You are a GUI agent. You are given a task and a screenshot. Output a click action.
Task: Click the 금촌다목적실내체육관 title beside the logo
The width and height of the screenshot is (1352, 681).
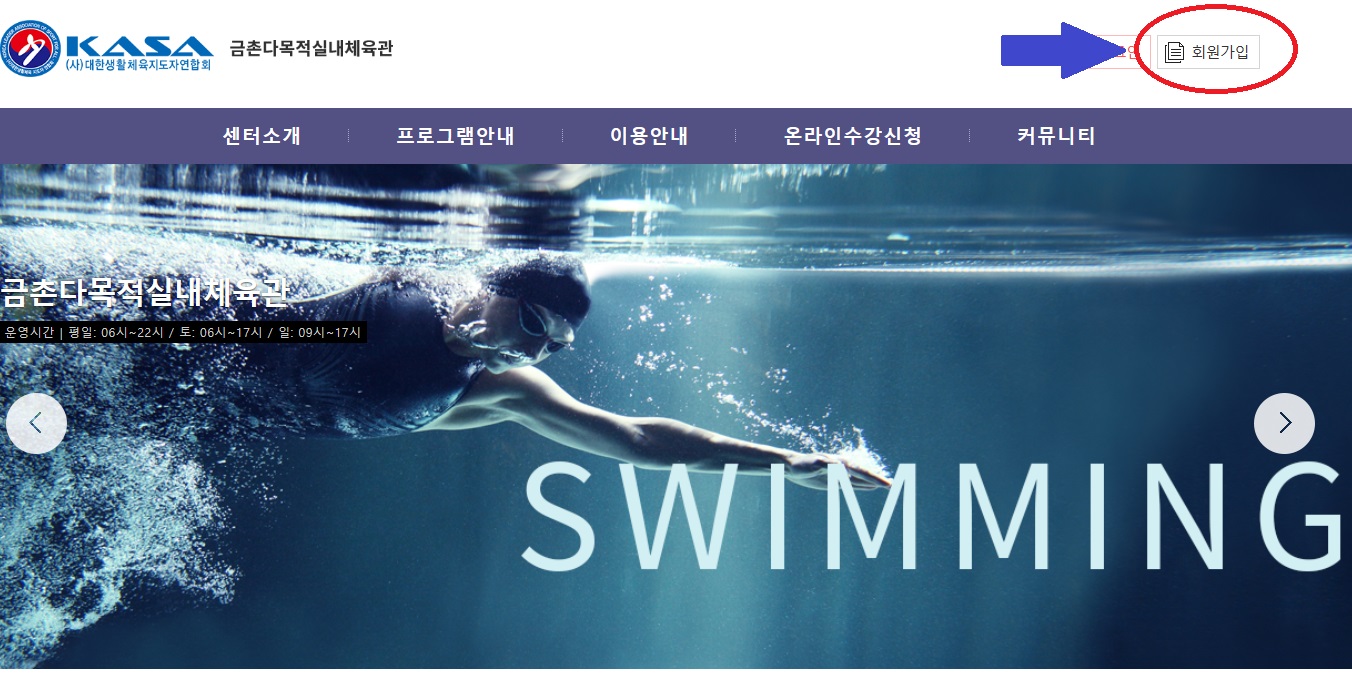311,48
